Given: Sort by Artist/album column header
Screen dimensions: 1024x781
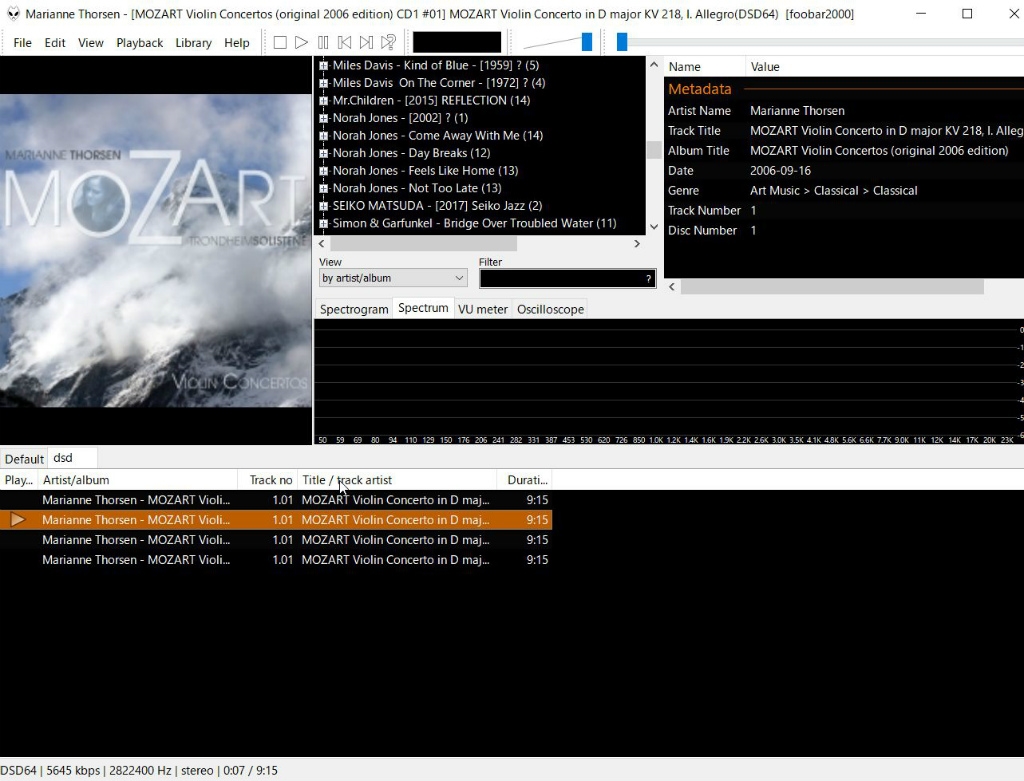Looking at the screenshot, I should pyautogui.click(x=137, y=480).
